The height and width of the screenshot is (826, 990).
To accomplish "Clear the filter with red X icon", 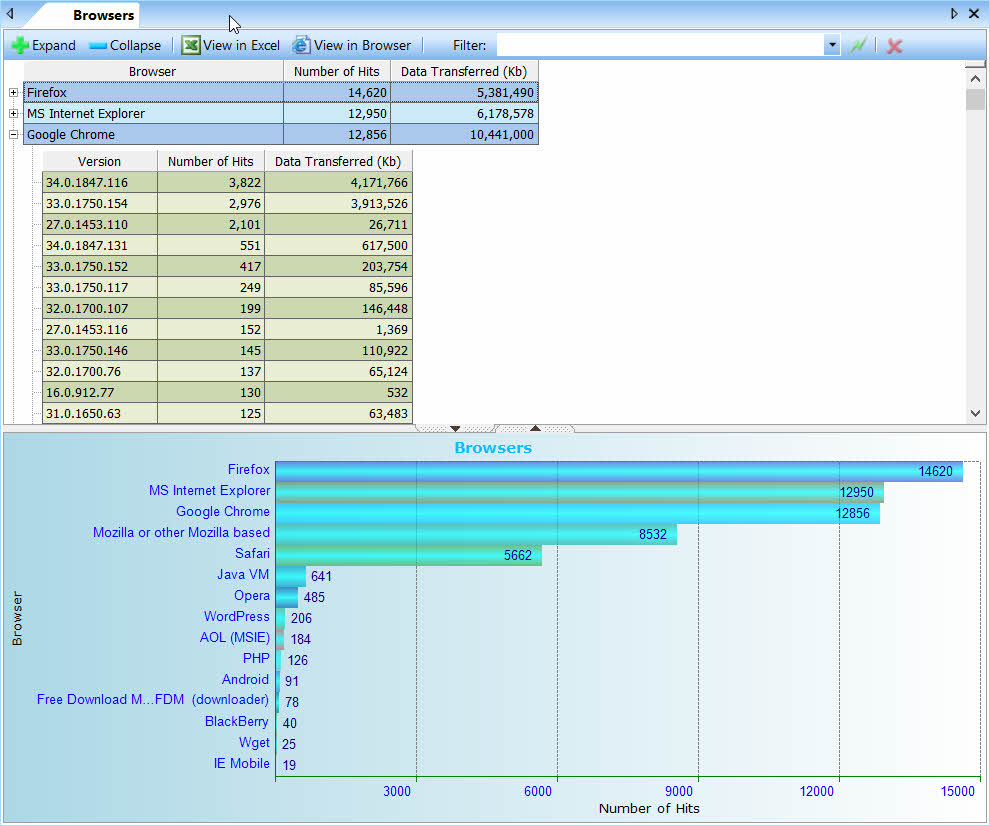I will pyautogui.click(x=894, y=45).
